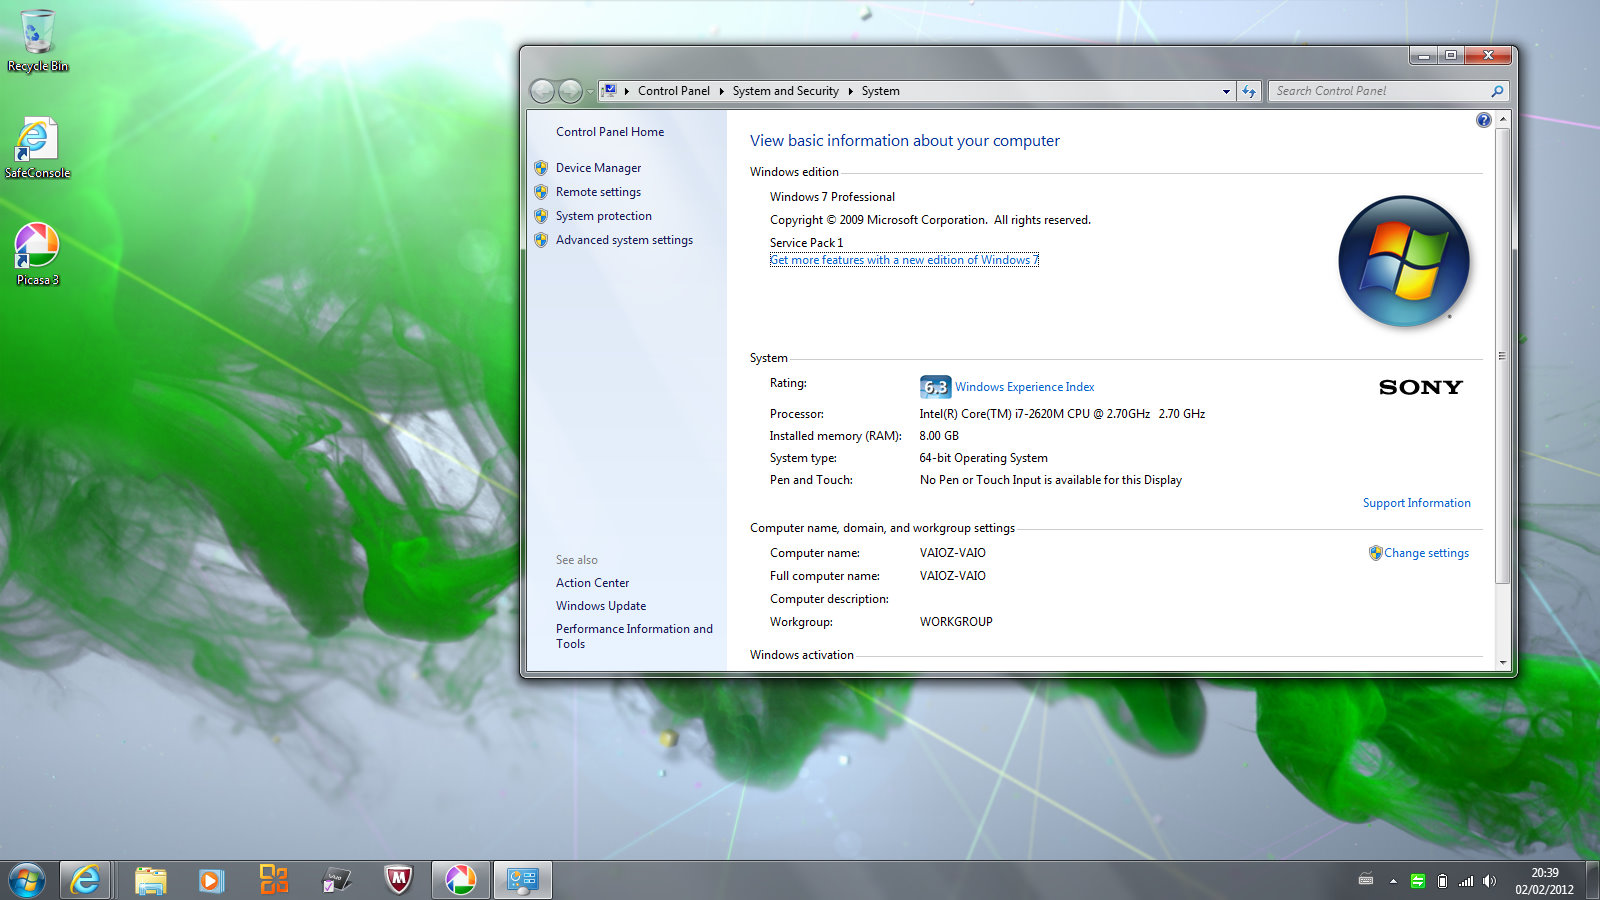
Task: Open the Recycle Bin desktop icon
Action: (x=38, y=41)
